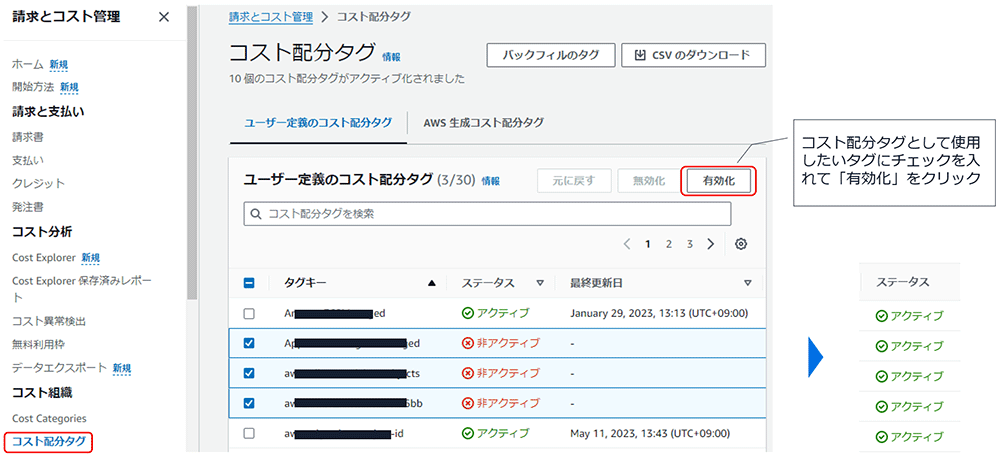The height and width of the screenshot is (459, 1000).
Task: Select page 1 in pagination
Action: point(647,244)
